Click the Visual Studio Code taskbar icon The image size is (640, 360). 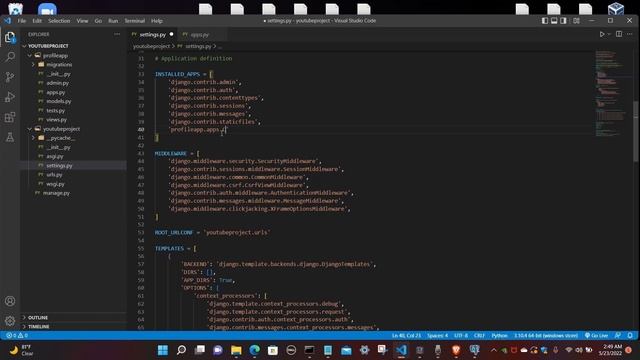tap(401, 350)
